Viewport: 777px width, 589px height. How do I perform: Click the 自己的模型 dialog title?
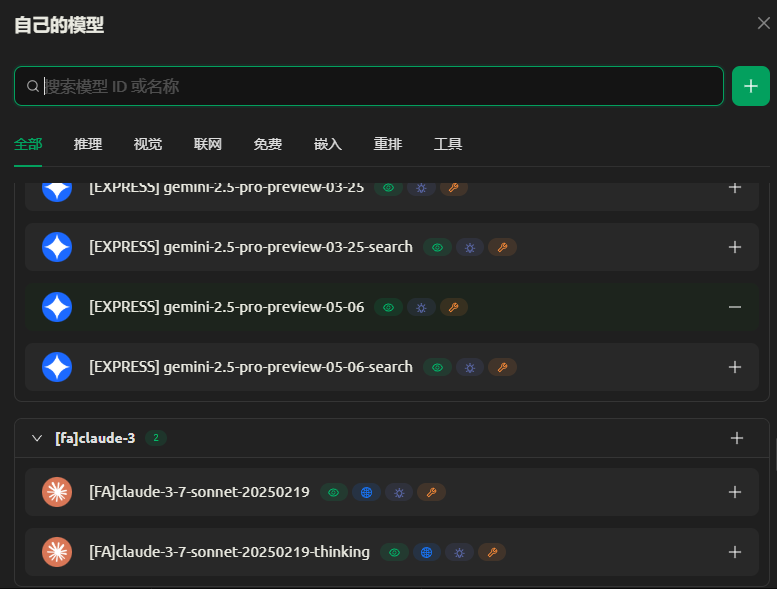pyautogui.click(x=59, y=25)
